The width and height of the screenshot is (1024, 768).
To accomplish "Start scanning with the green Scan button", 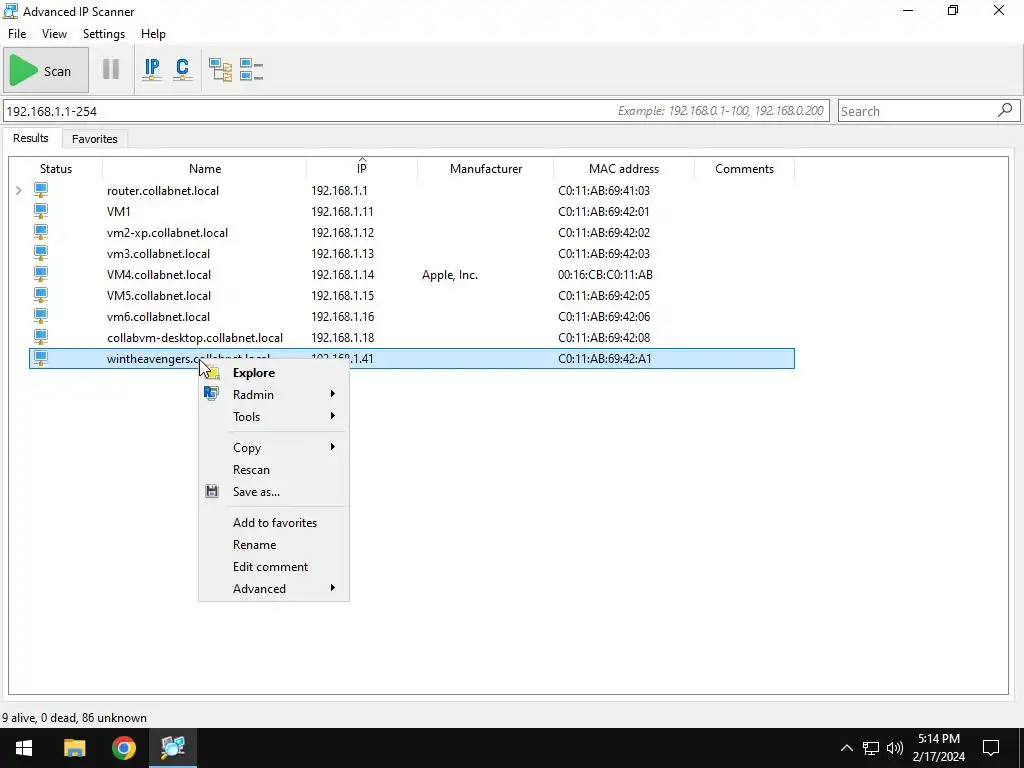I will (45, 71).
